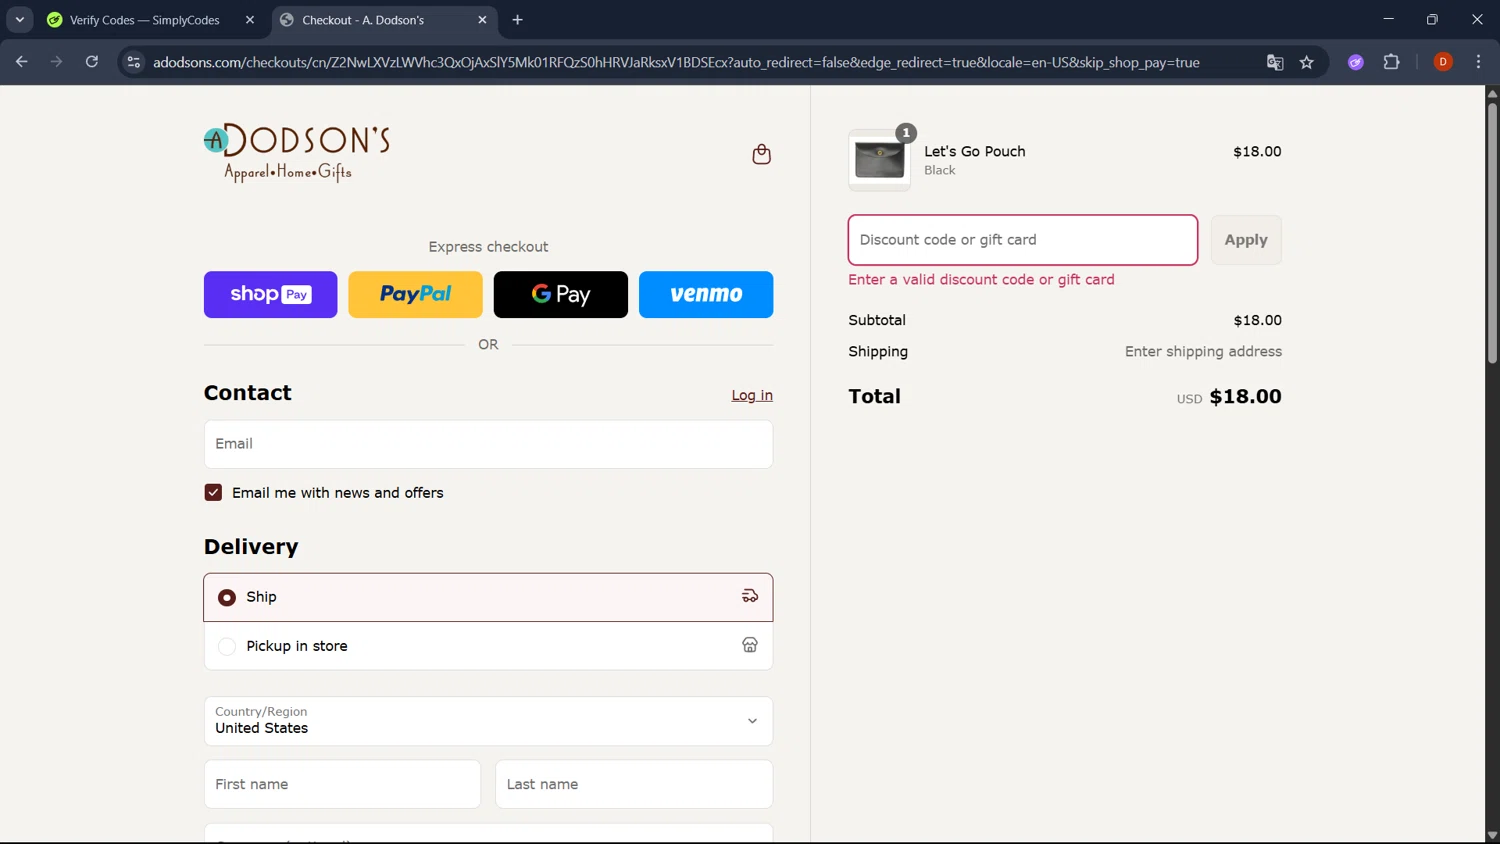Close the Verify Codes SimplyCodes tab
Viewport: 1500px width, 844px height.
pos(250,20)
